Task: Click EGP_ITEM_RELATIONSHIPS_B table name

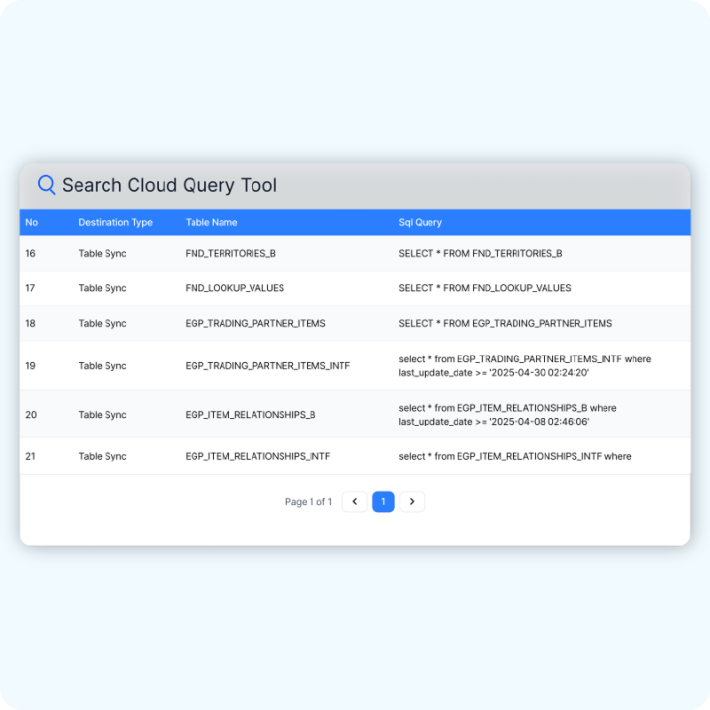Action: coord(250,415)
